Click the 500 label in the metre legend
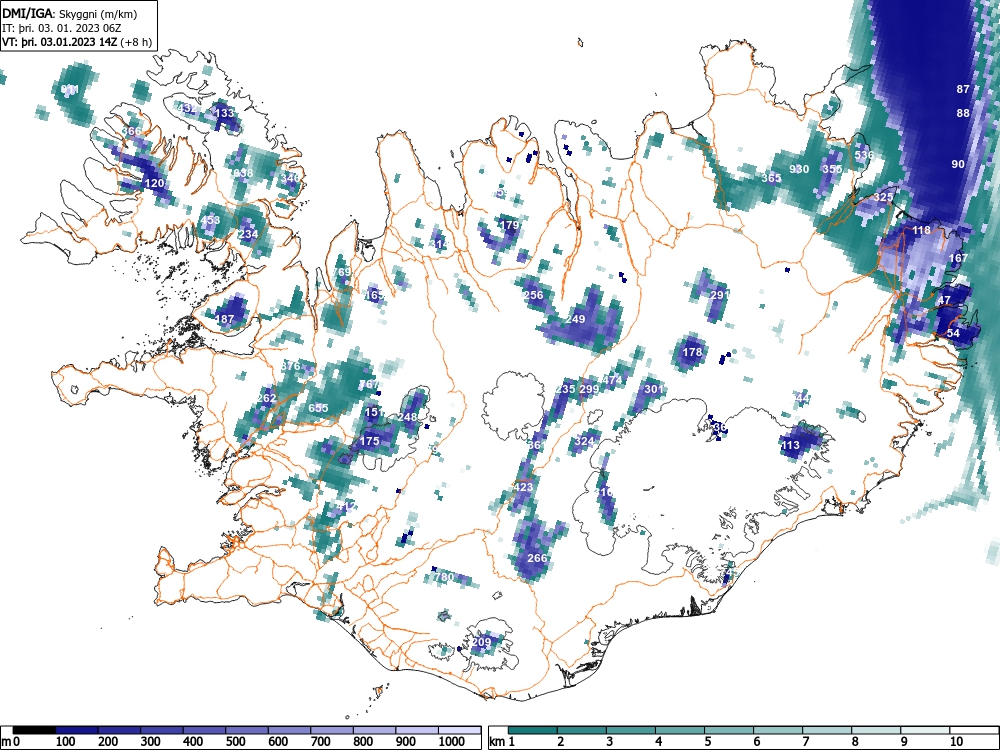 click(235, 742)
